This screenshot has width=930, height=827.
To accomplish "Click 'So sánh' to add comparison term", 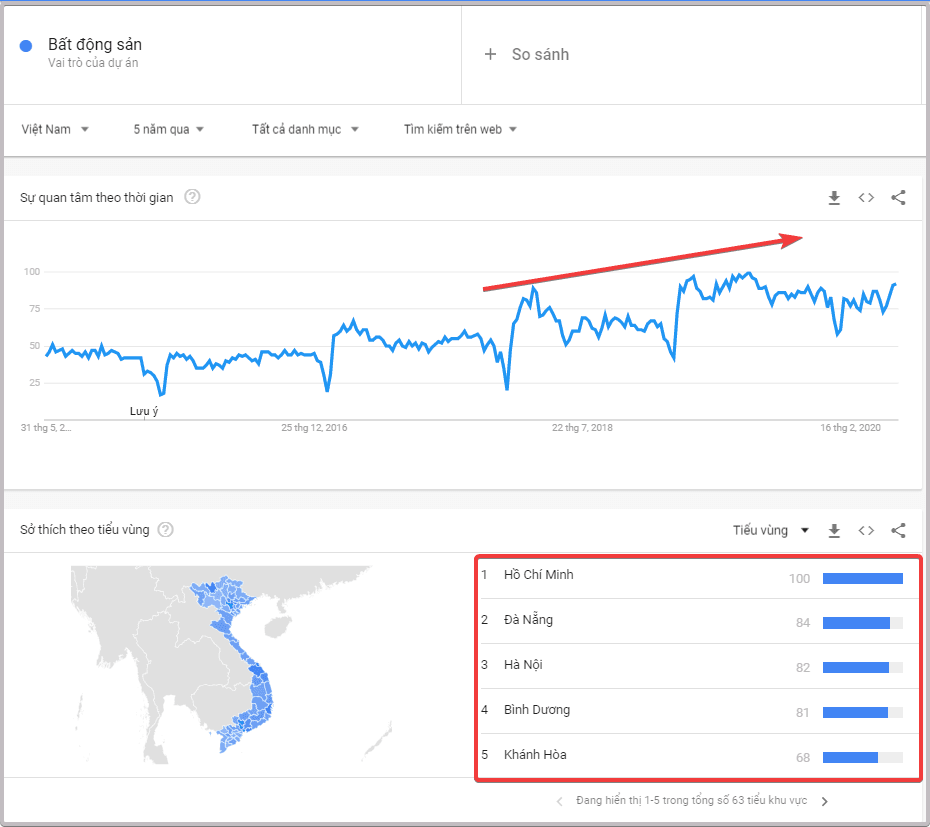I will tap(540, 55).
